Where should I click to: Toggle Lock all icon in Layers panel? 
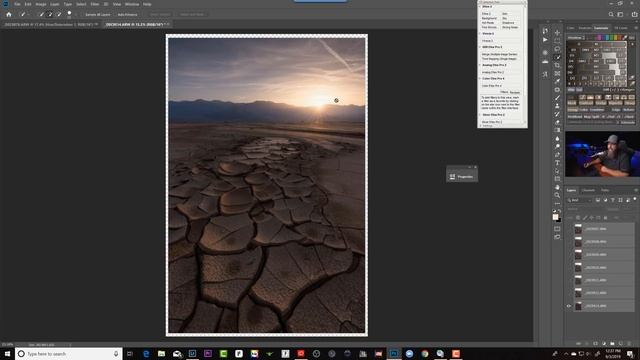[x=605, y=218]
